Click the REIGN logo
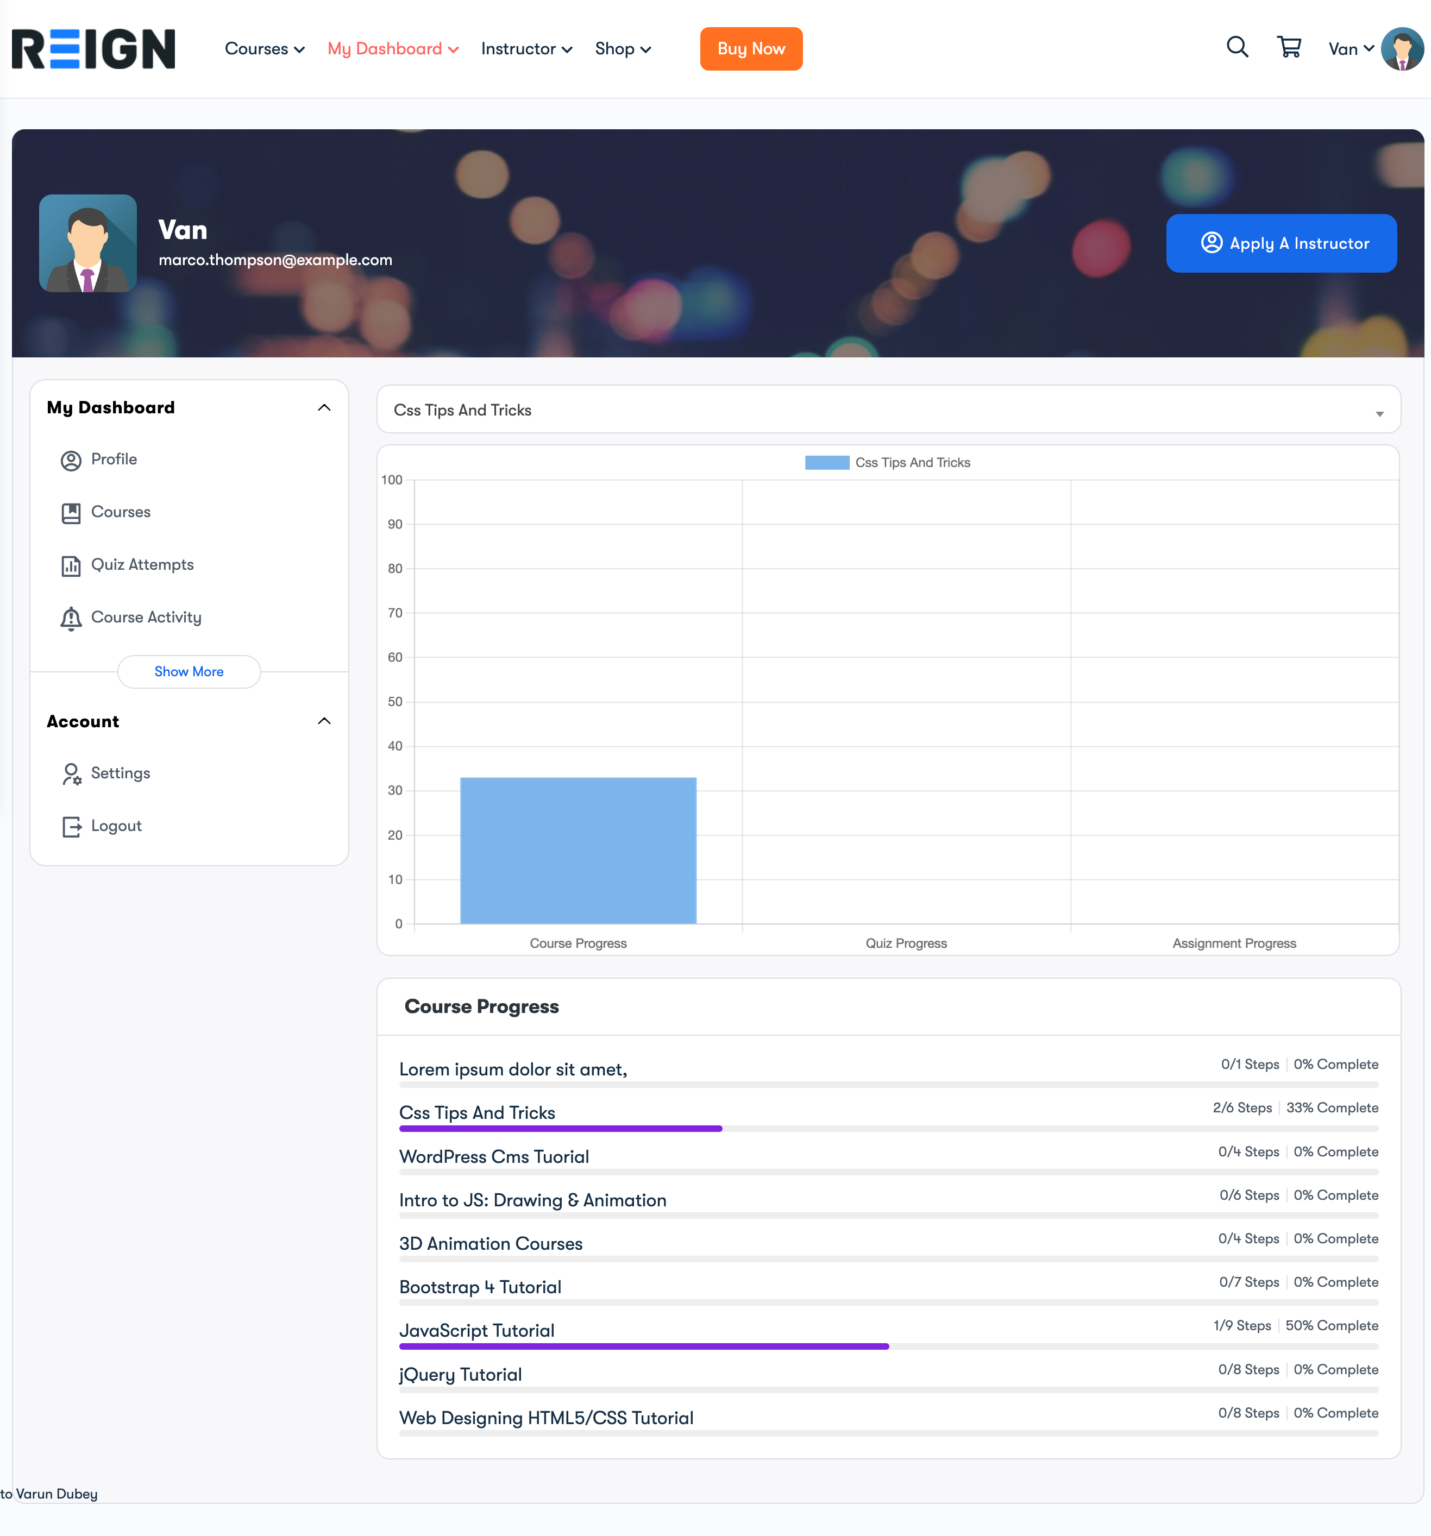The width and height of the screenshot is (1431, 1536). coord(93,47)
